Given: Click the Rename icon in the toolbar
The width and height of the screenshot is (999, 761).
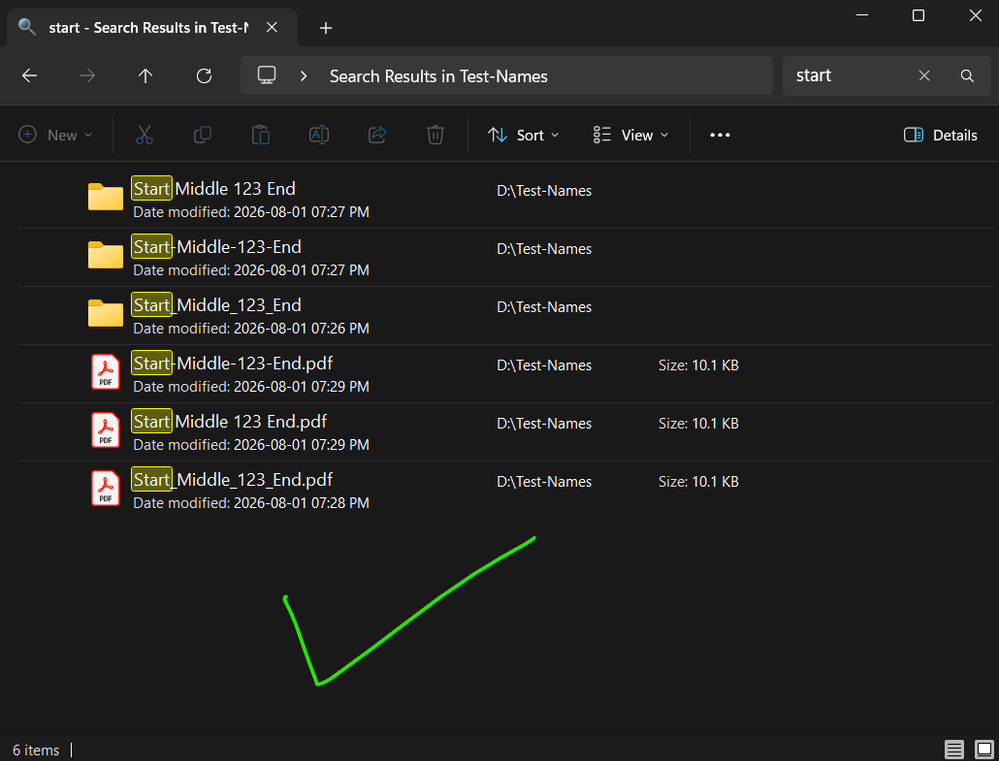Looking at the screenshot, I should pyautogui.click(x=319, y=134).
